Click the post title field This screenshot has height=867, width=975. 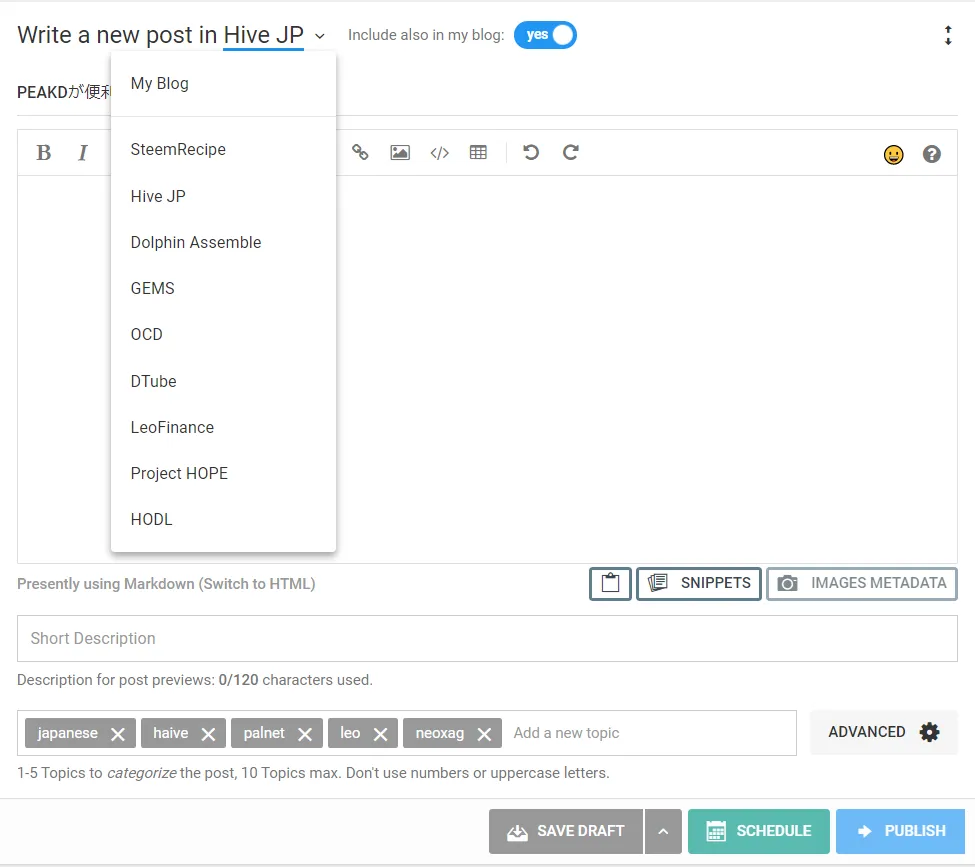point(487,92)
